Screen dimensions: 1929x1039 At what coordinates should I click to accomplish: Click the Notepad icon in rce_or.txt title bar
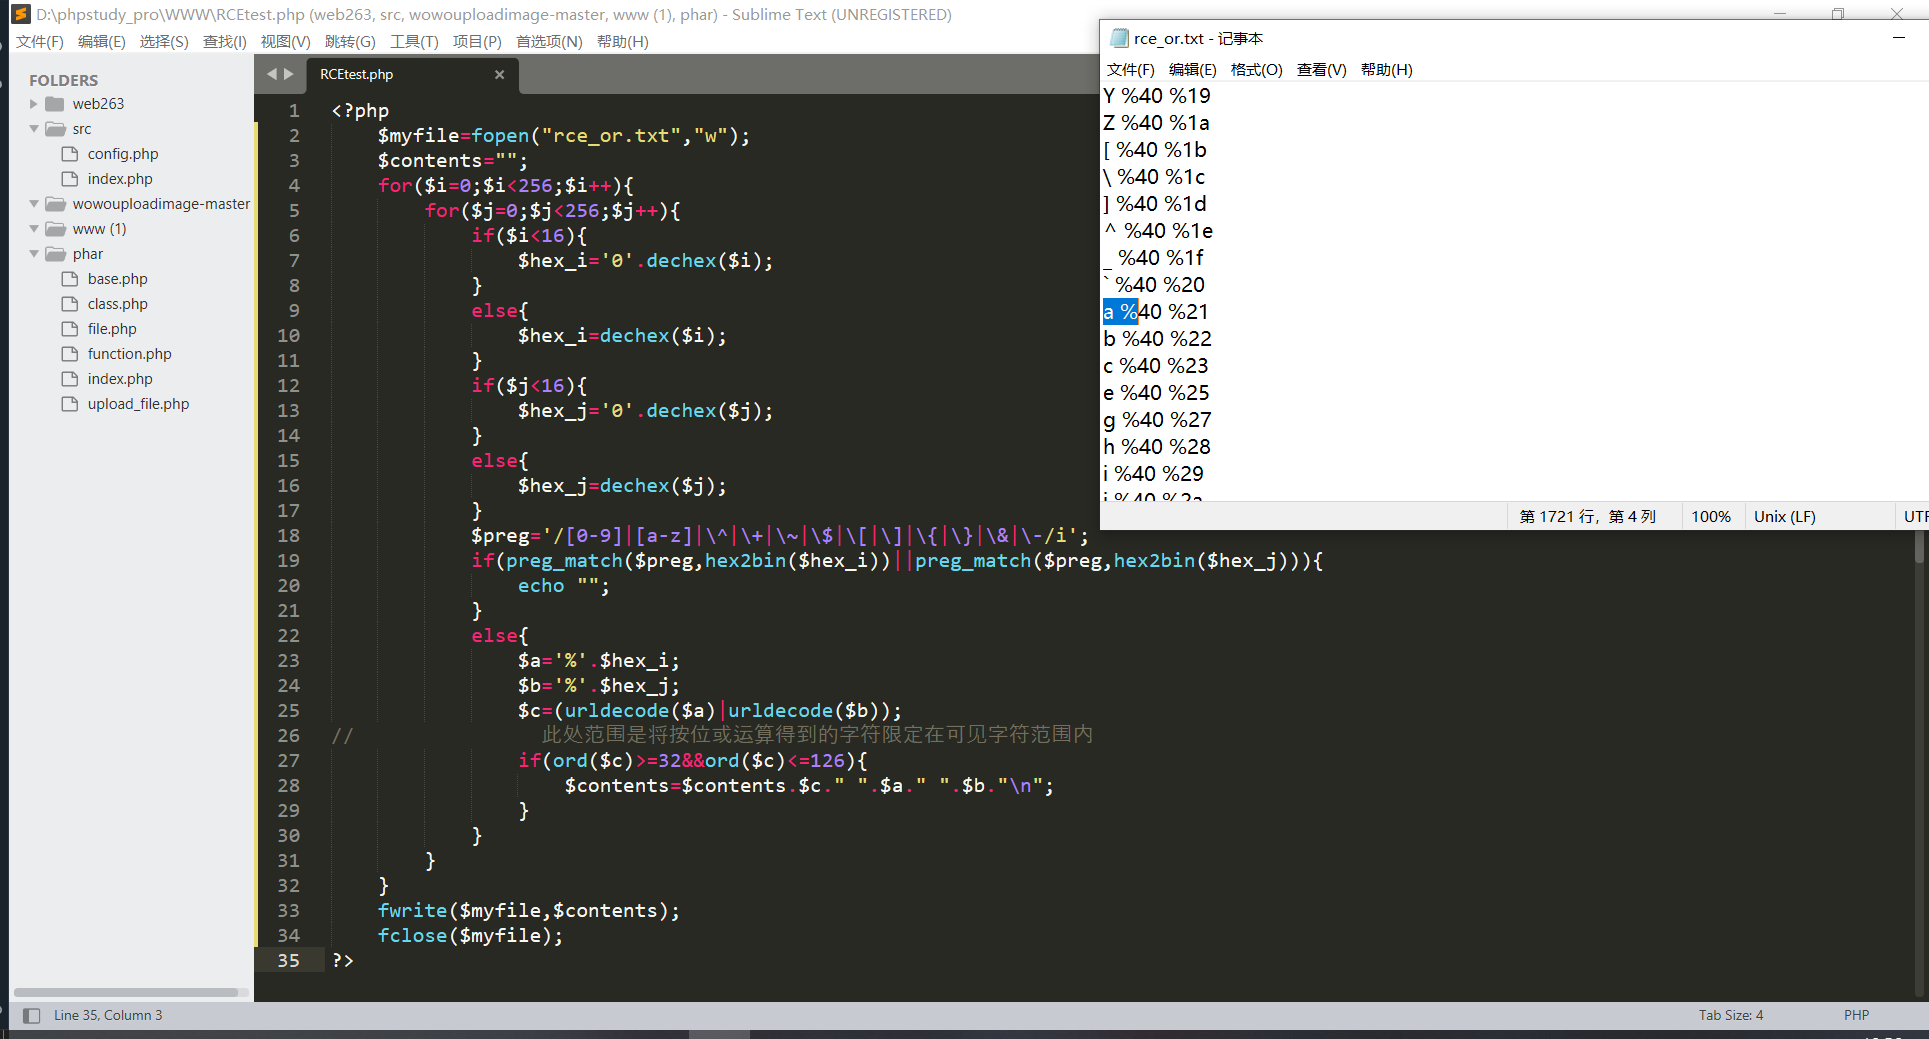(1119, 38)
